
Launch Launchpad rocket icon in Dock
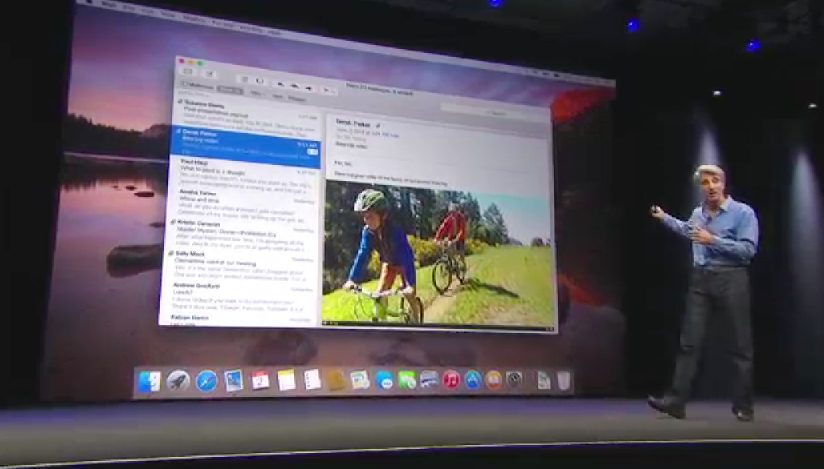(x=178, y=380)
